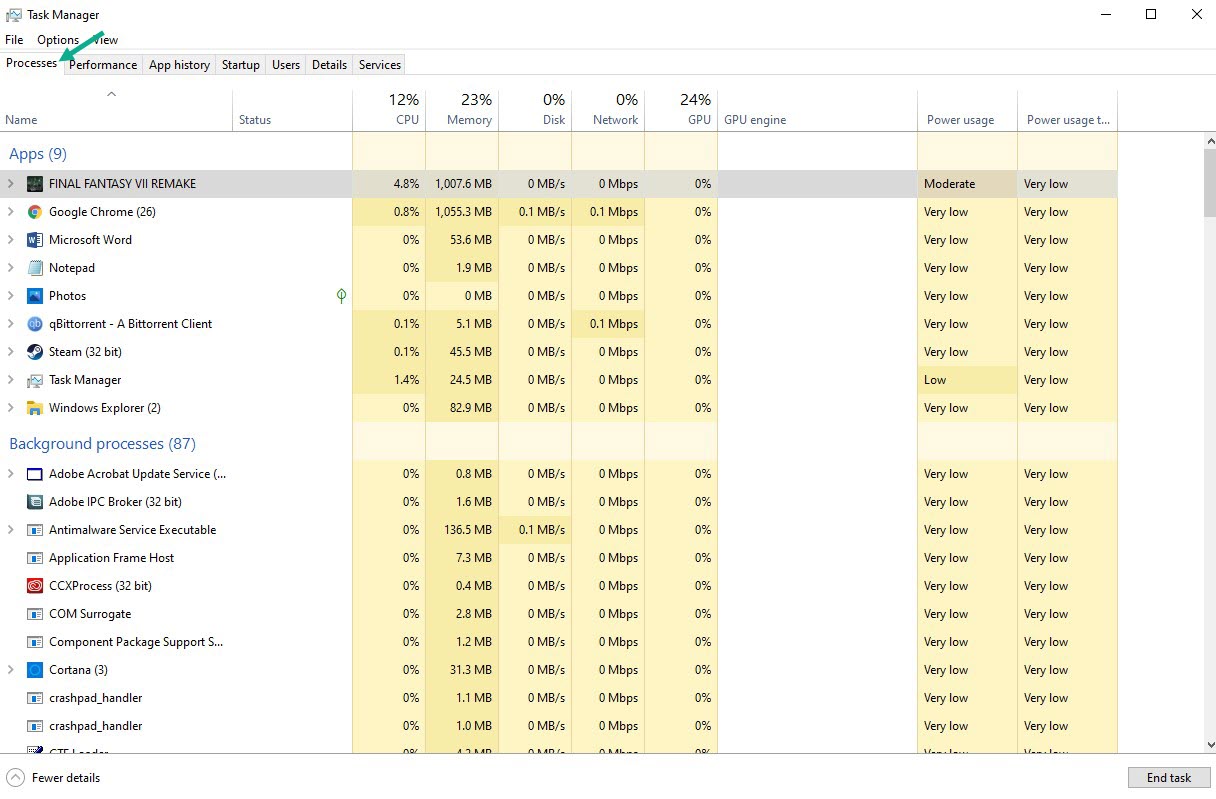This screenshot has width=1216, height=799.
Task: Sort by Disk column header
Action: coord(535,110)
